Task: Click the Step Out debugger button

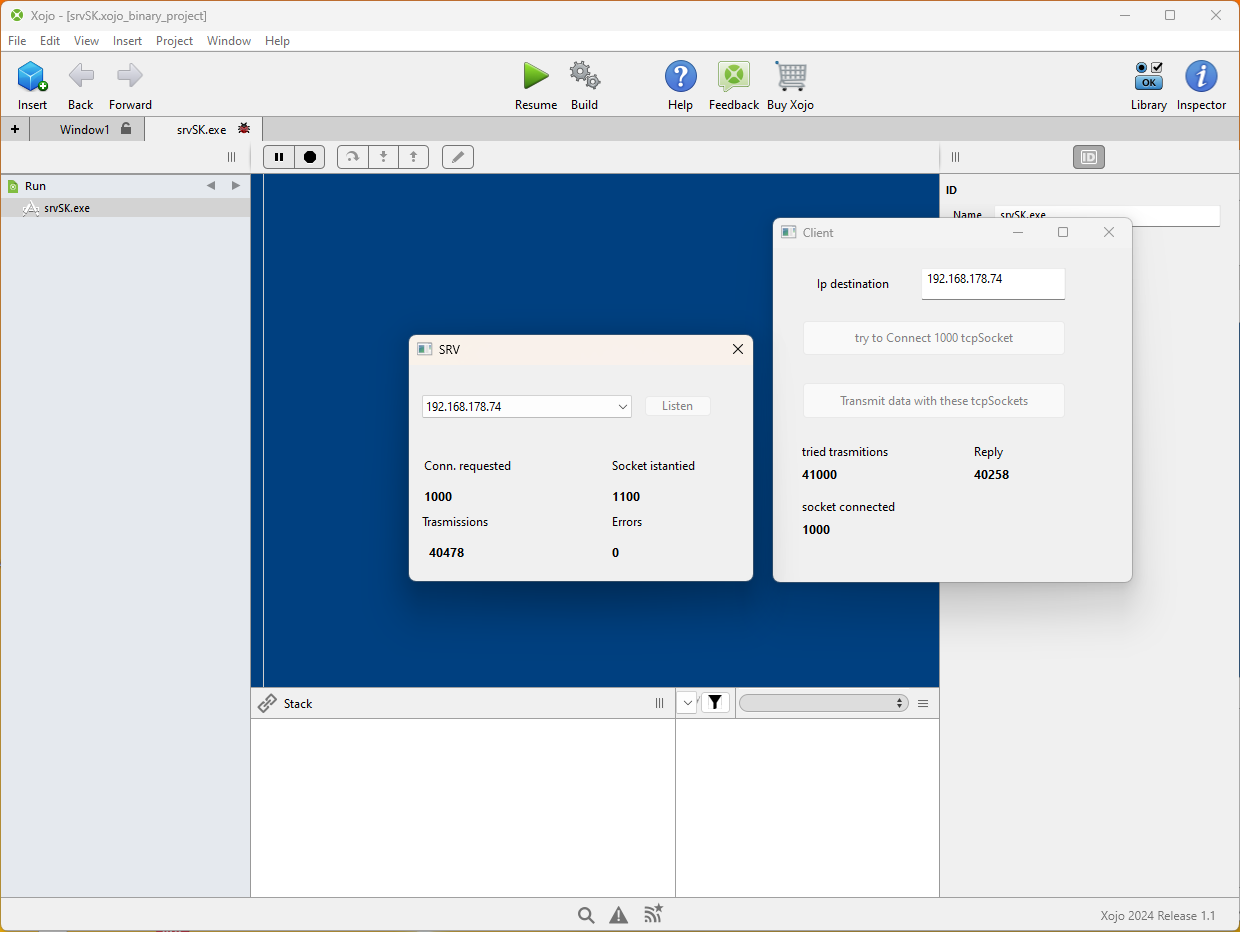Action: pyautogui.click(x=413, y=157)
